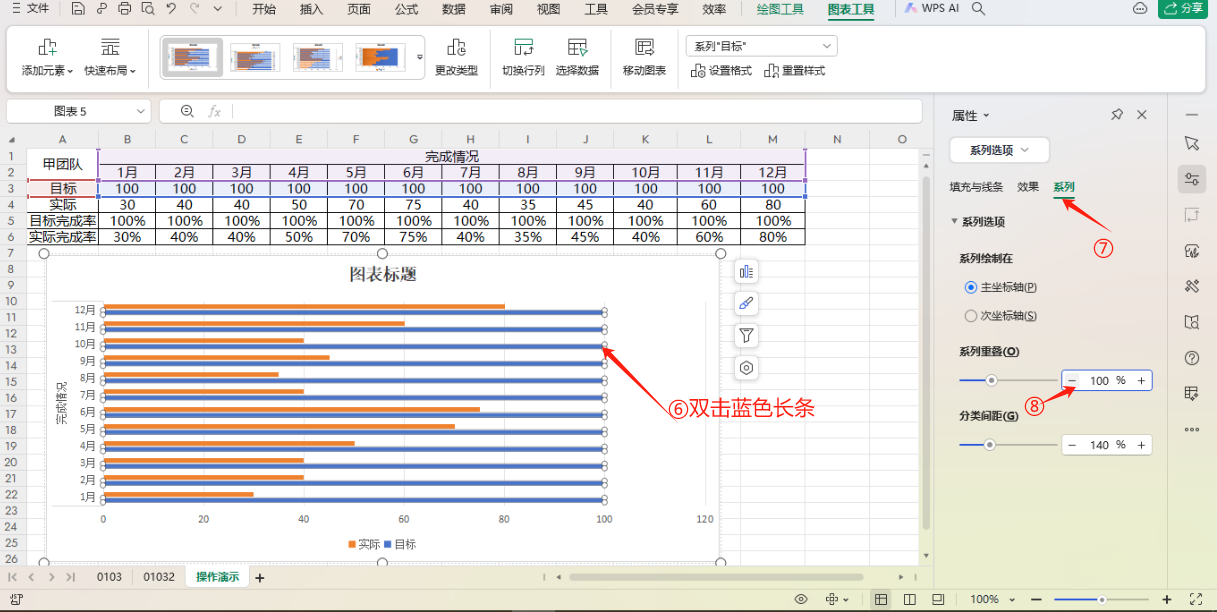Open the 添加元素 (Add Element) tool
The width and height of the screenshot is (1217, 612).
point(47,58)
